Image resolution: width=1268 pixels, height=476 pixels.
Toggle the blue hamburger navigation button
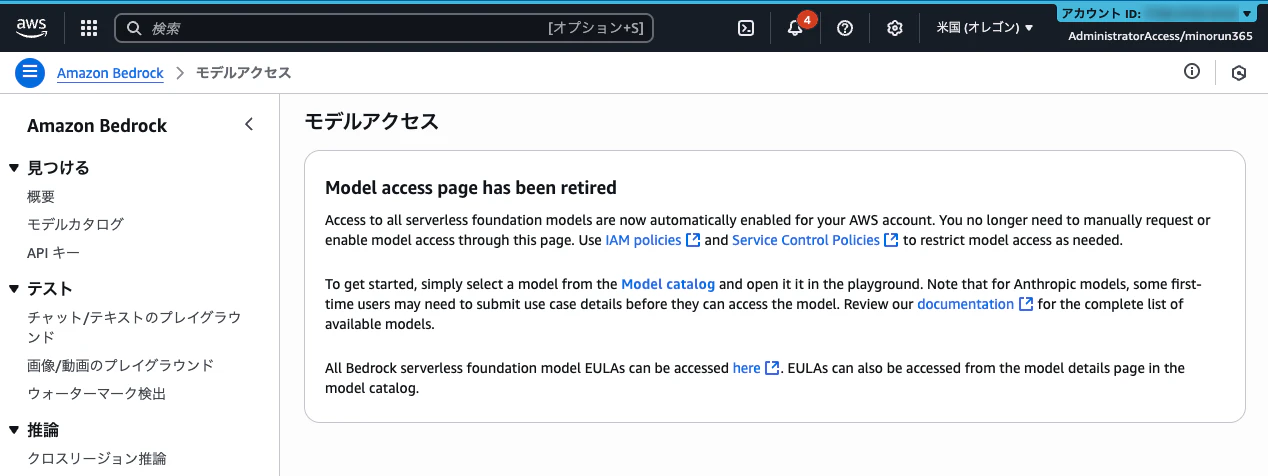coord(30,73)
